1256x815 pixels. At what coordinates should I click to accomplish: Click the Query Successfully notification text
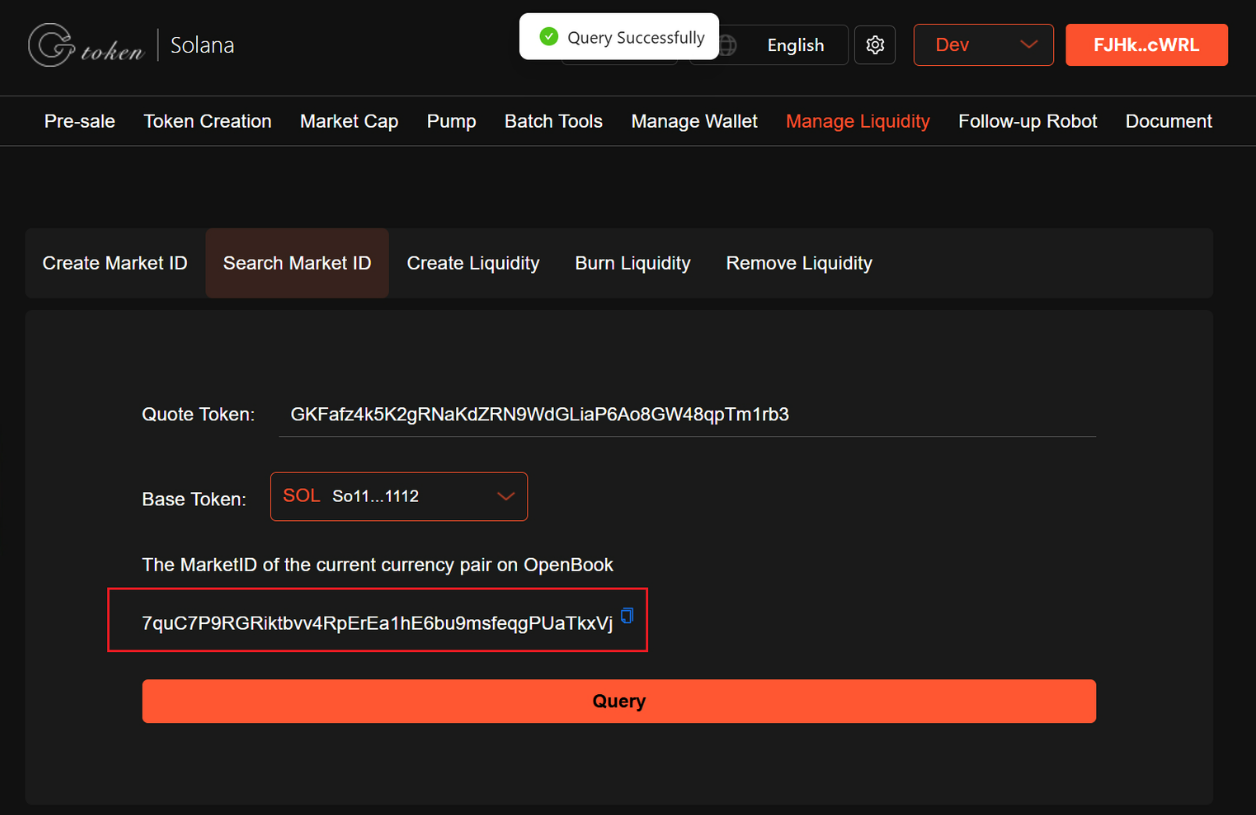pyautogui.click(x=636, y=37)
